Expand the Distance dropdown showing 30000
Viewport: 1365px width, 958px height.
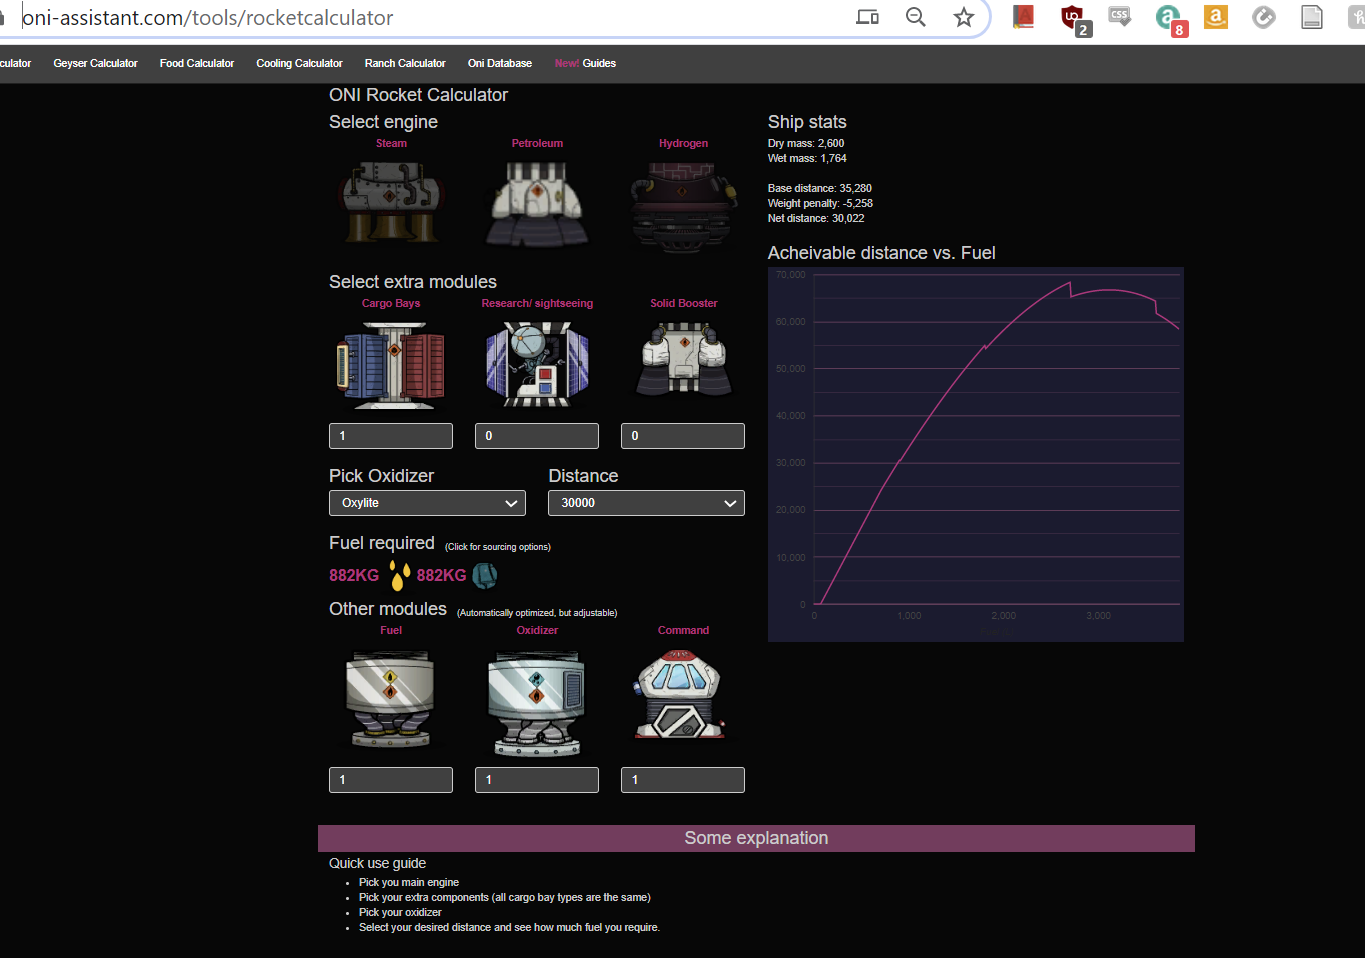646,503
